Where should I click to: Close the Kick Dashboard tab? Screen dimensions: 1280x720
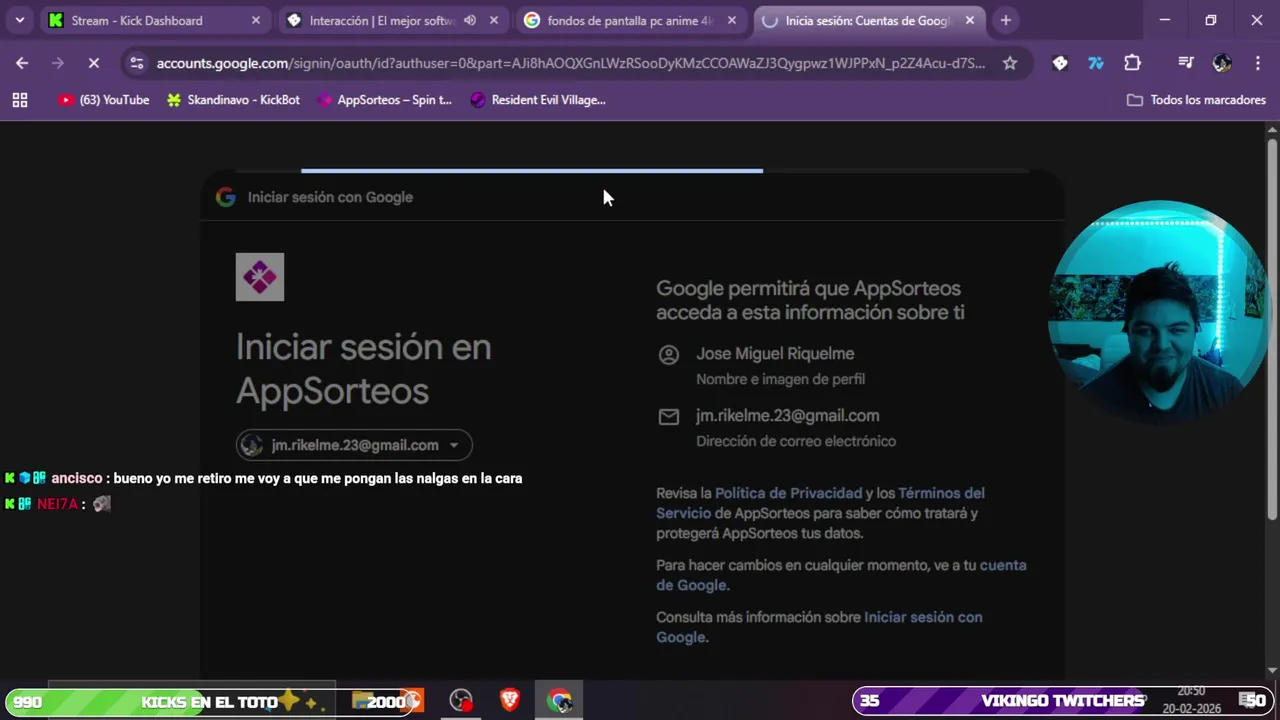(255, 20)
